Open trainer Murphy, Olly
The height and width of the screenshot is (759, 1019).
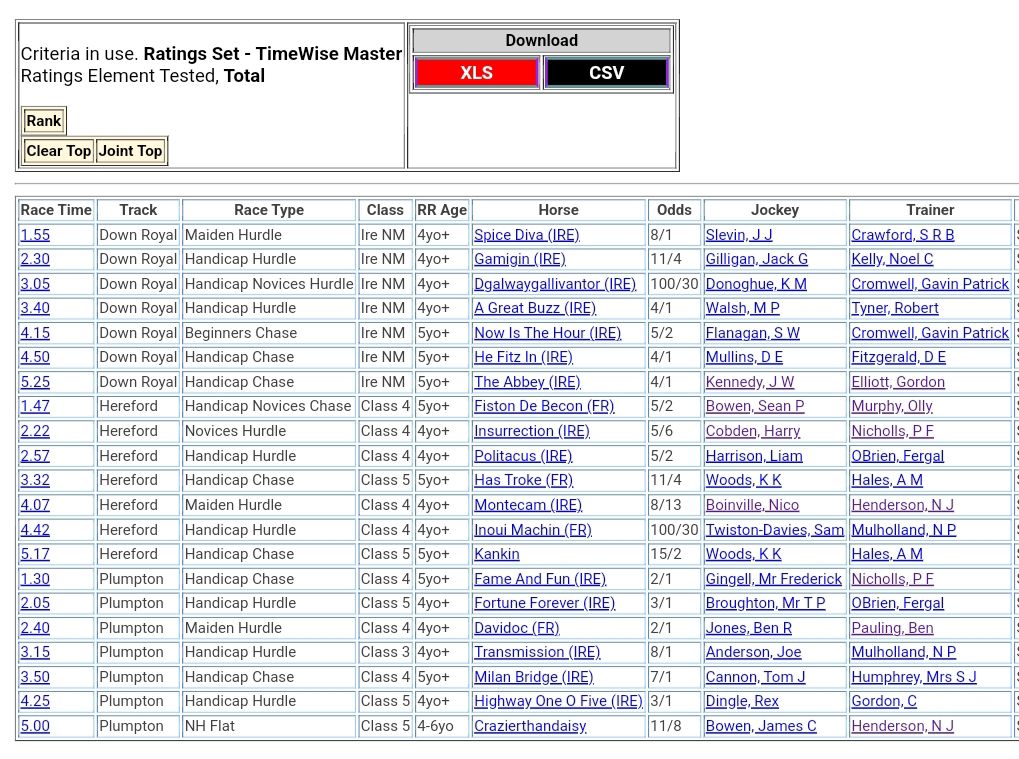(891, 406)
